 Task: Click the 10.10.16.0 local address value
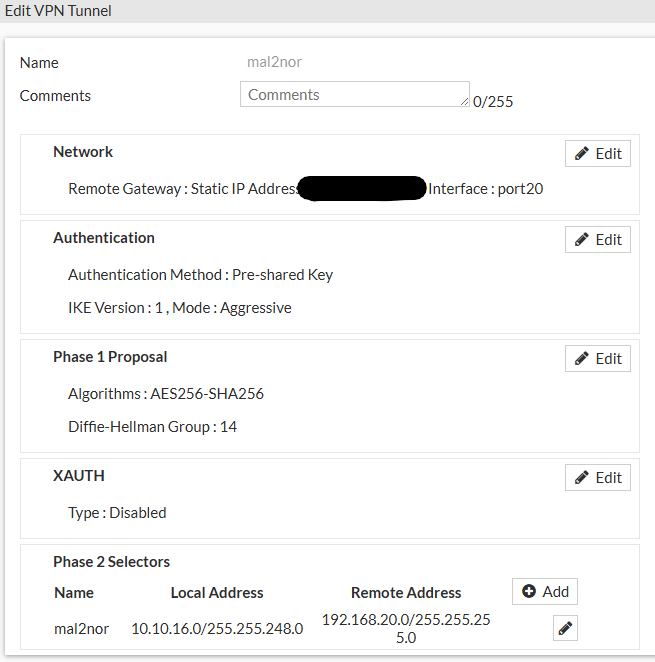[217, 629]
